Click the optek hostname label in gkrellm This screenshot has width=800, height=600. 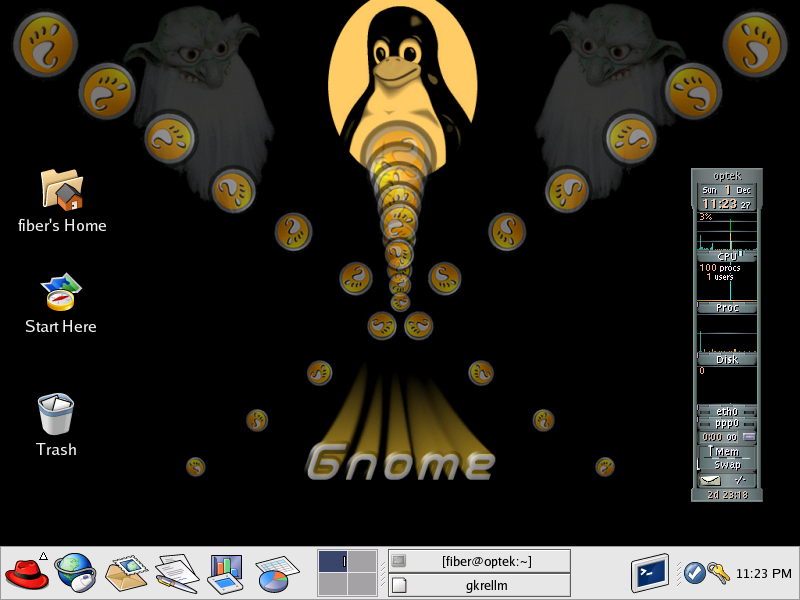(x=727, y=176)
